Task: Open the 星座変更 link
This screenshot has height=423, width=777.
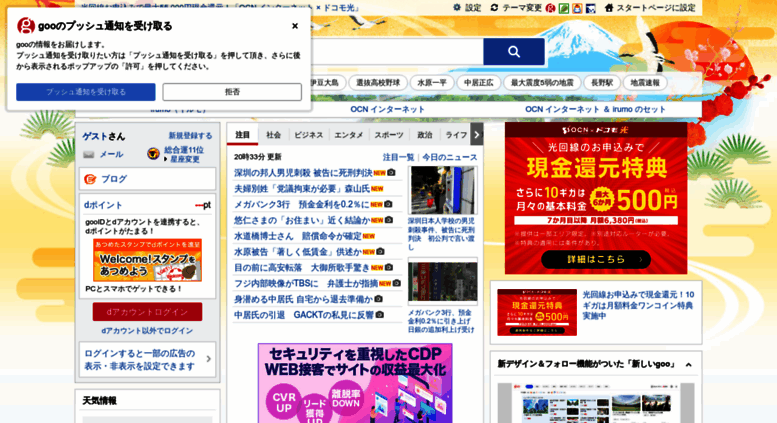Action: [185, 159]
